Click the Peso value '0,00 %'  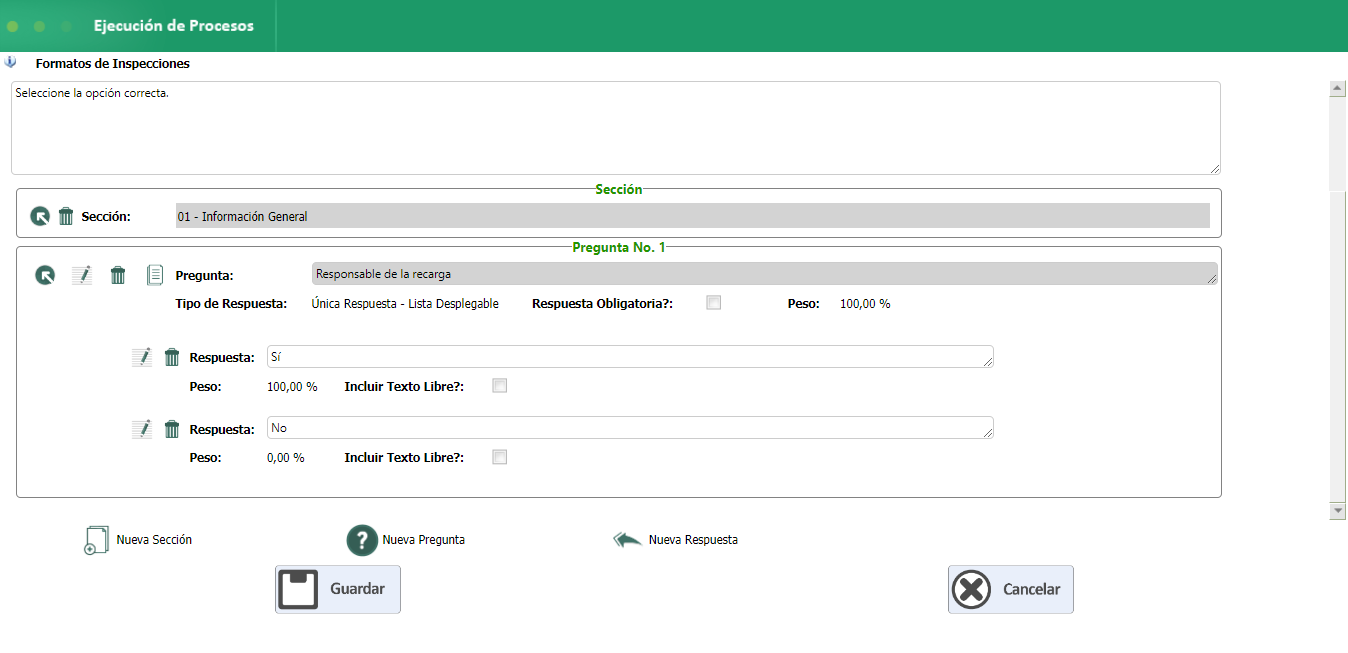pos(286,458)
